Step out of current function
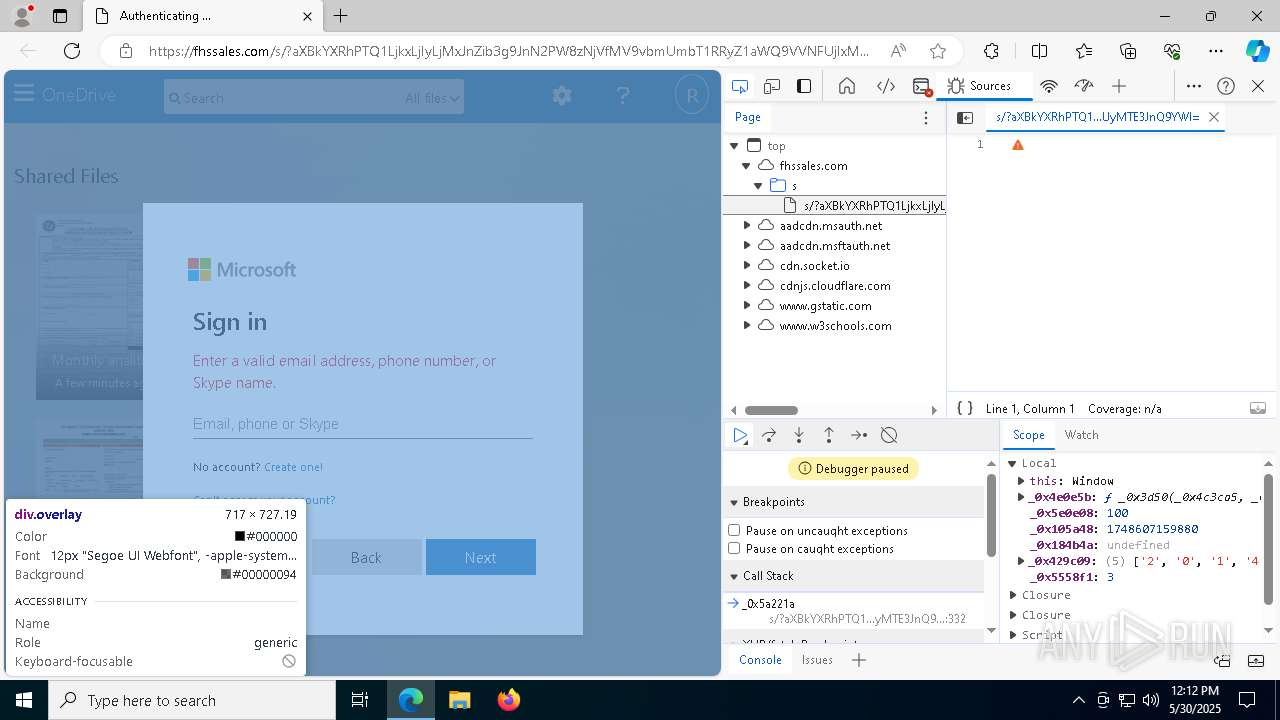The height and width of the screenshot is (720, 1280). click(829, 435)
